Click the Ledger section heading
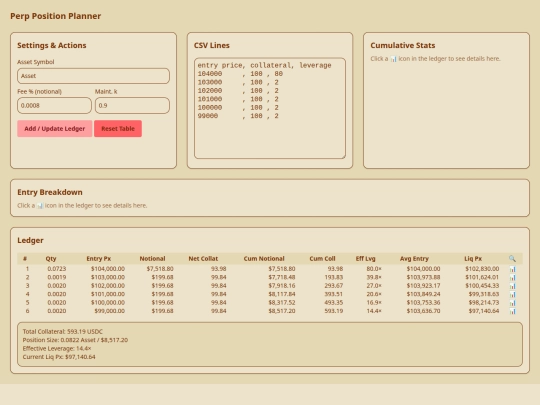 30,240
